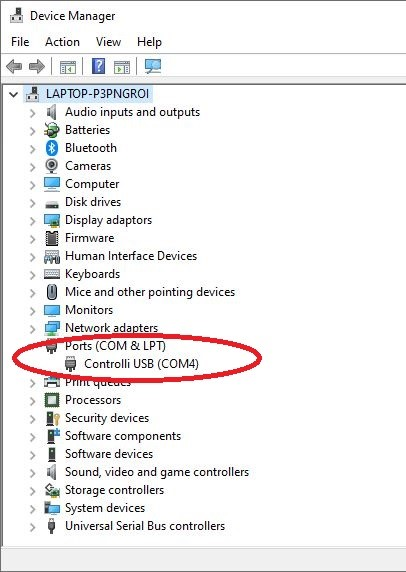The height and width of the screenshot is (572, 406).
Task: Open the View menu
Action: [108, 42]
